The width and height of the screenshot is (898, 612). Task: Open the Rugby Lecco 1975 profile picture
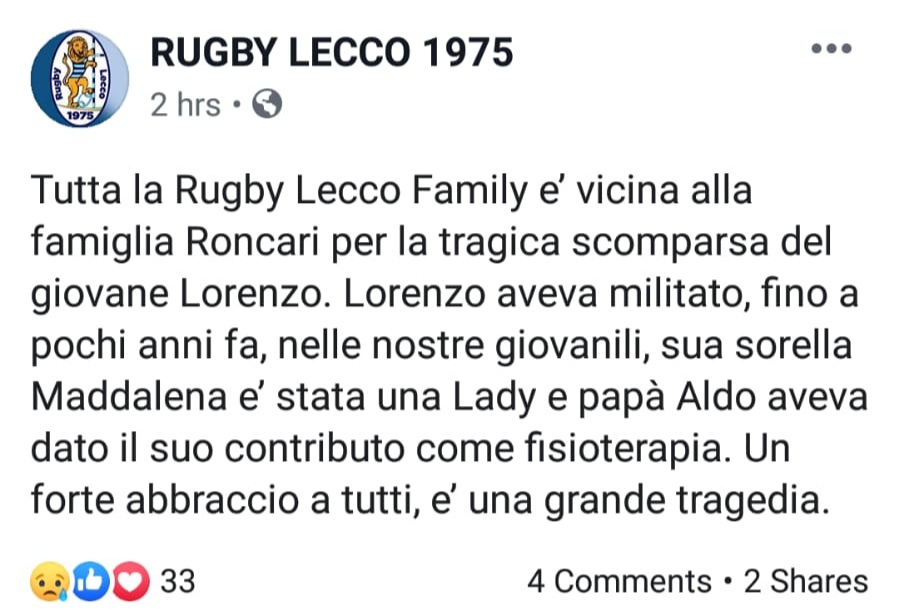click(80, 79)
